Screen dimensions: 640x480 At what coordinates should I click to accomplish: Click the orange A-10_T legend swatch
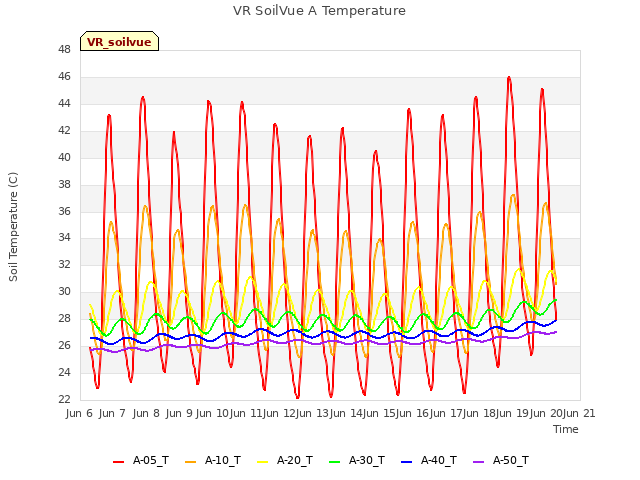point(191,462)
